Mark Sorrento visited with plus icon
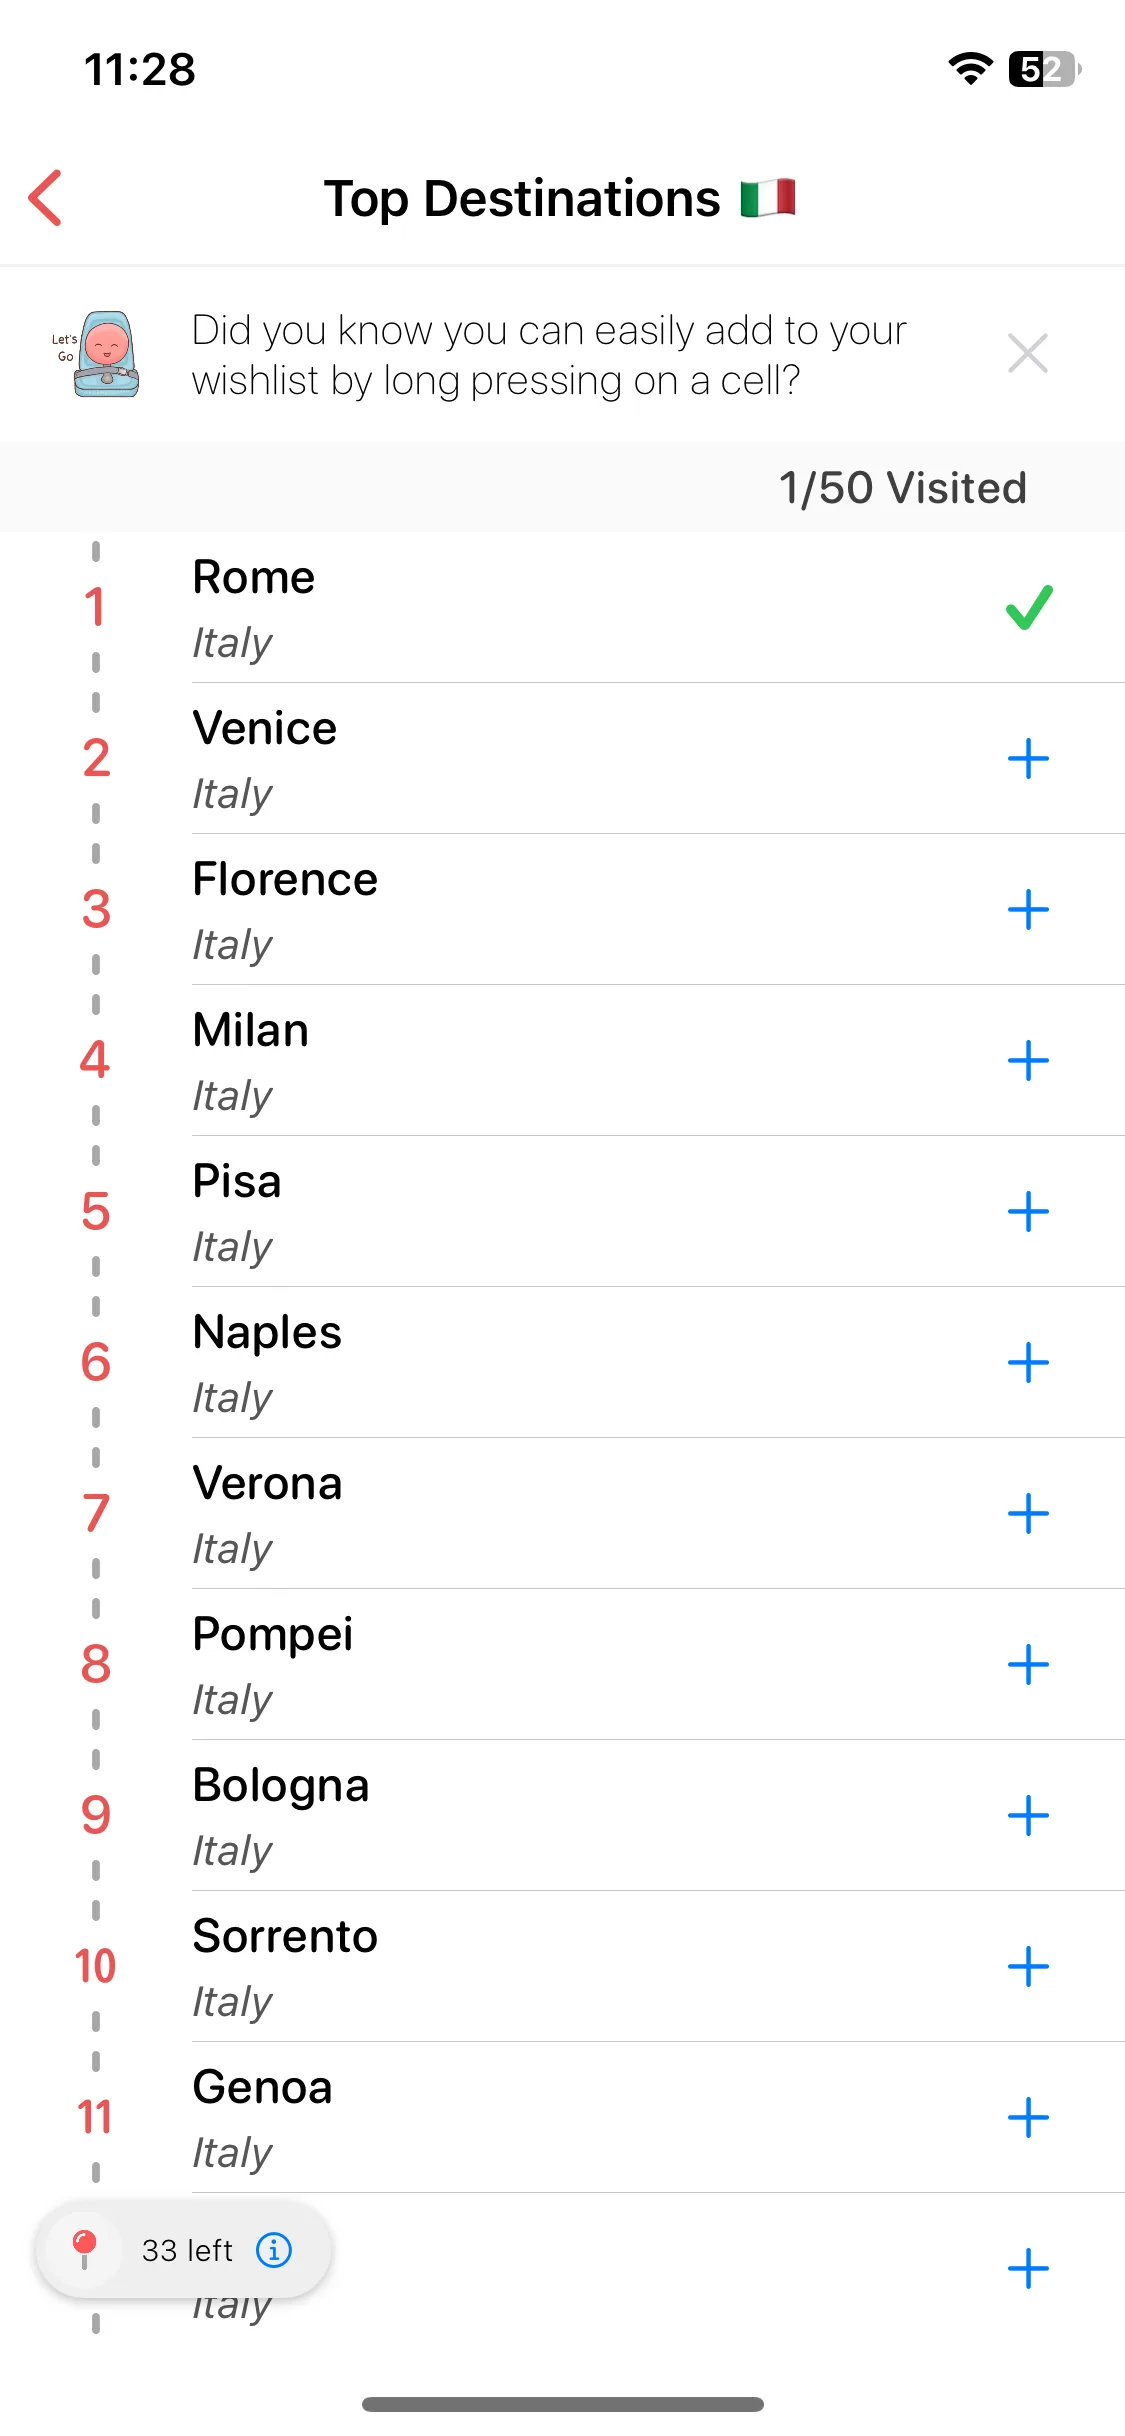The width and height of the screenshot is (1125, 2436). click(1028, 1966)
